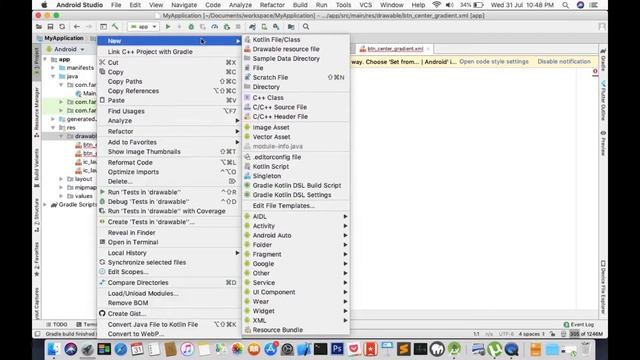Click Link C++ Project with Gradle
640x360 pixels.
pos(169,52)
